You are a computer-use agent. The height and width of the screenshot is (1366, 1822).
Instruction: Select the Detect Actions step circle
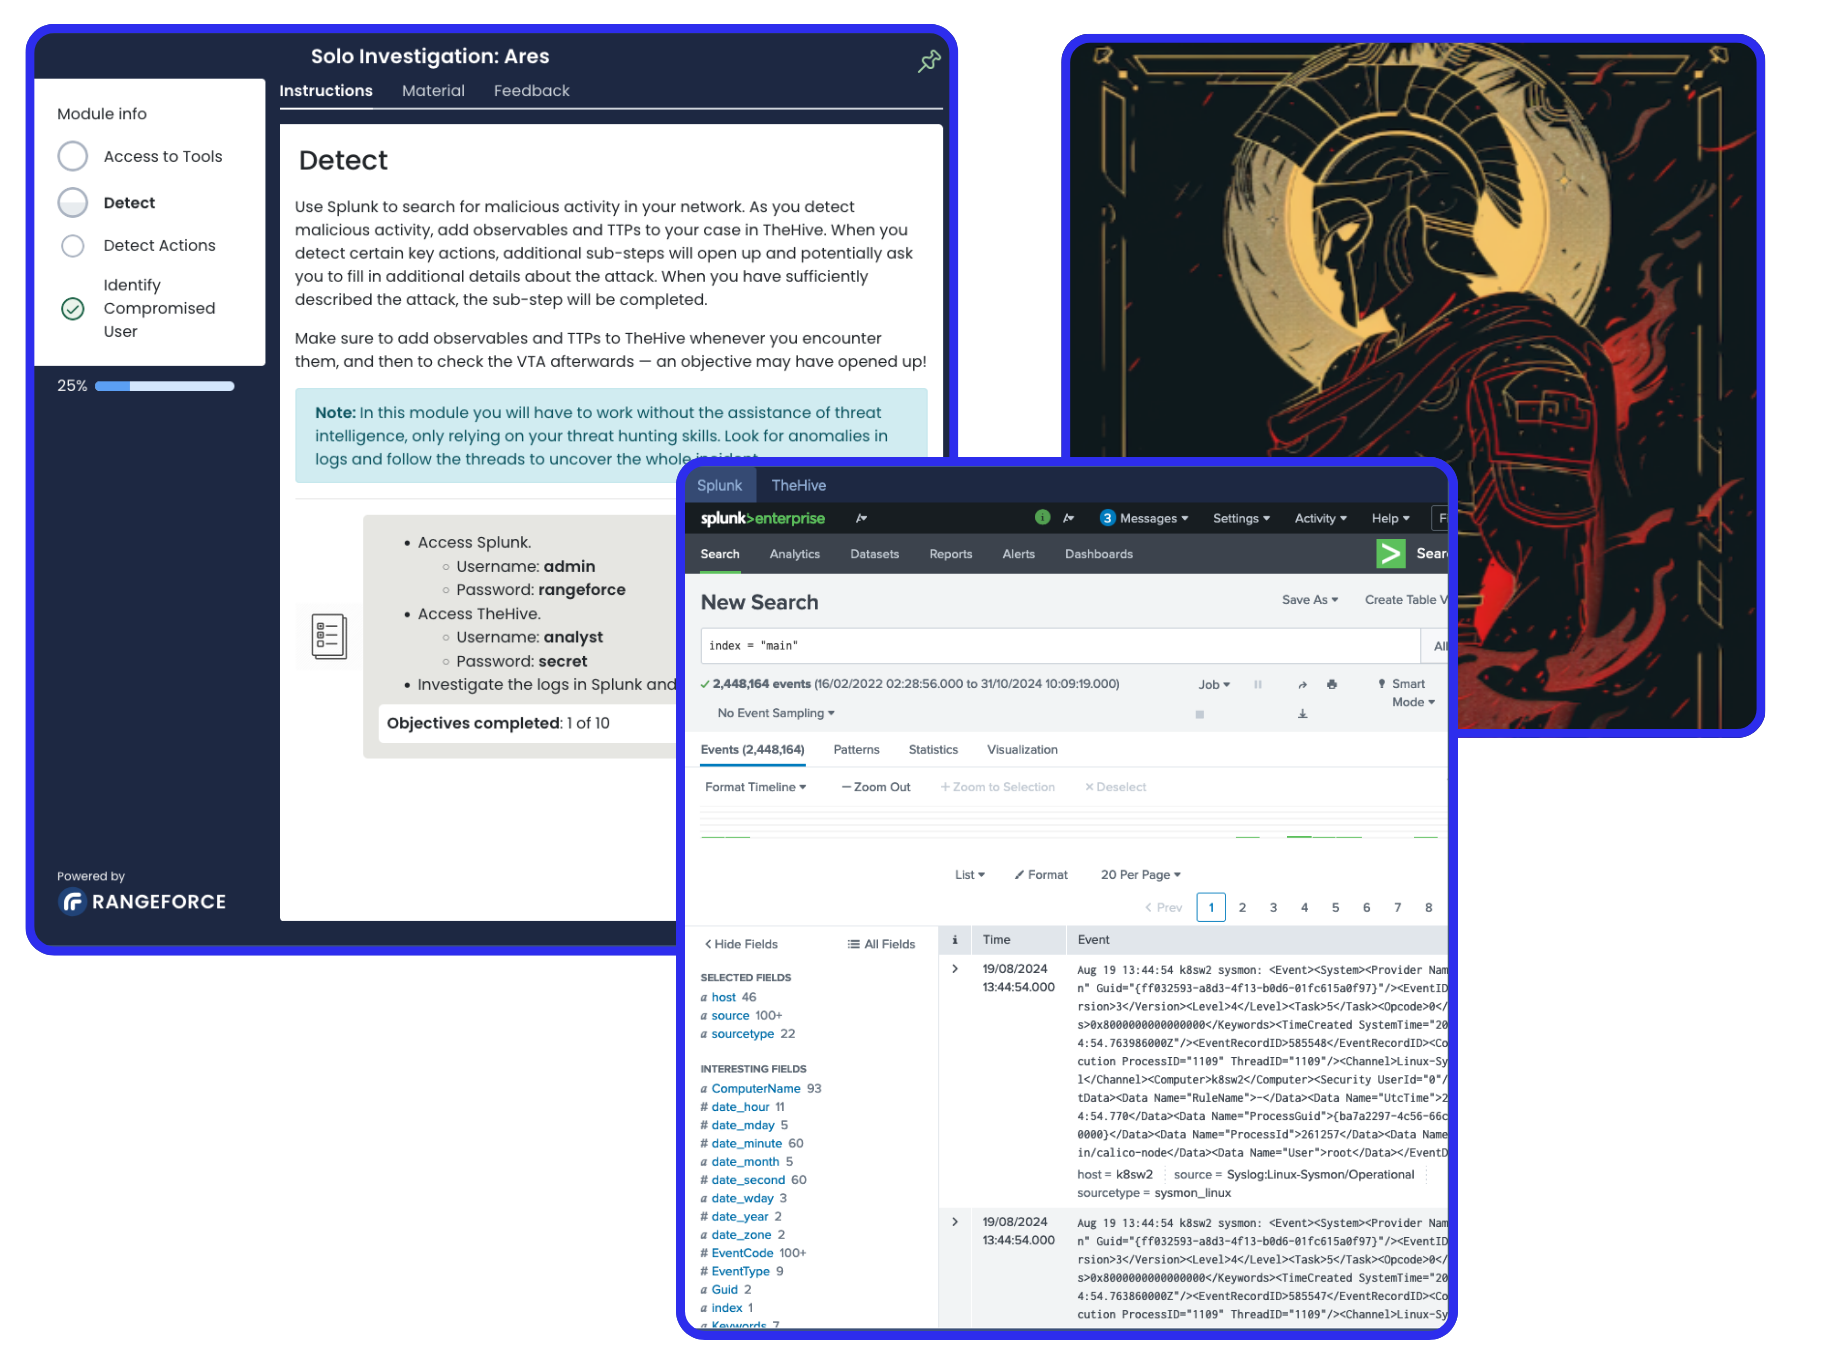click(x=72, y=245)
